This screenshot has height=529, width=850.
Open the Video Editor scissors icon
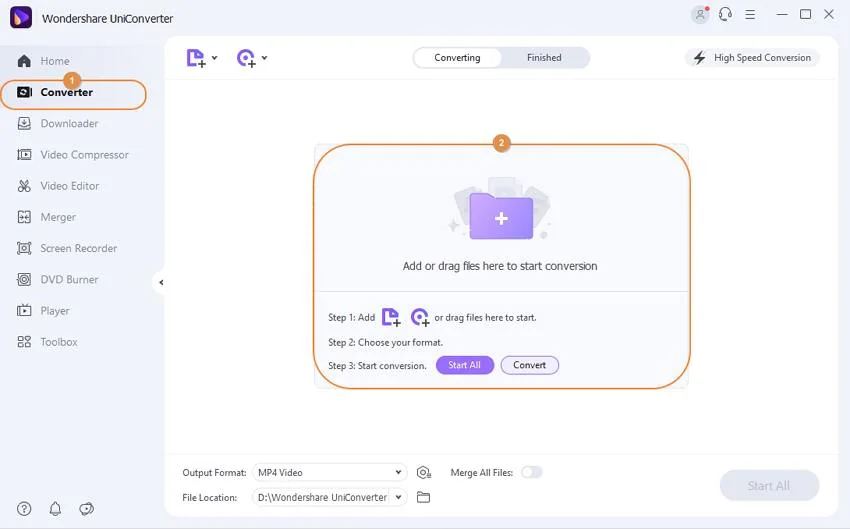(24, 186)
